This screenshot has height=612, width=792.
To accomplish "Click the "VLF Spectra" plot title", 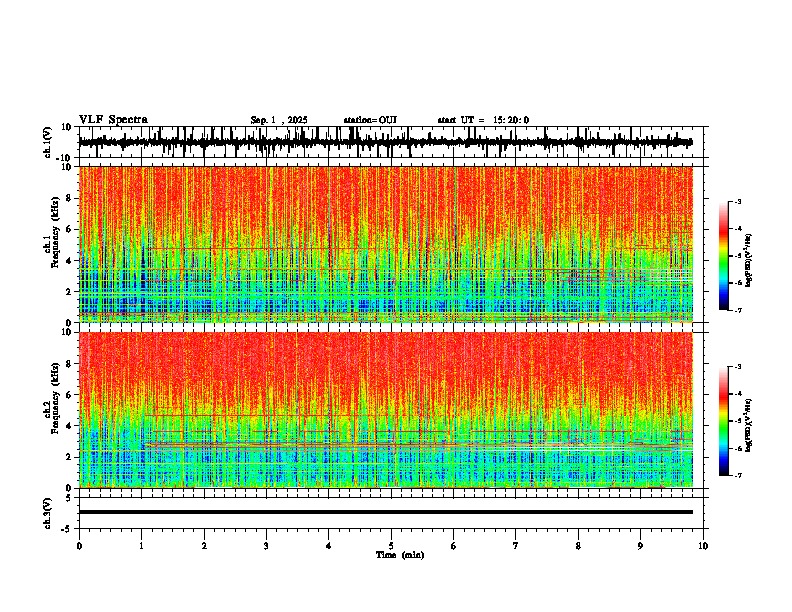I will tap(113, 120).
